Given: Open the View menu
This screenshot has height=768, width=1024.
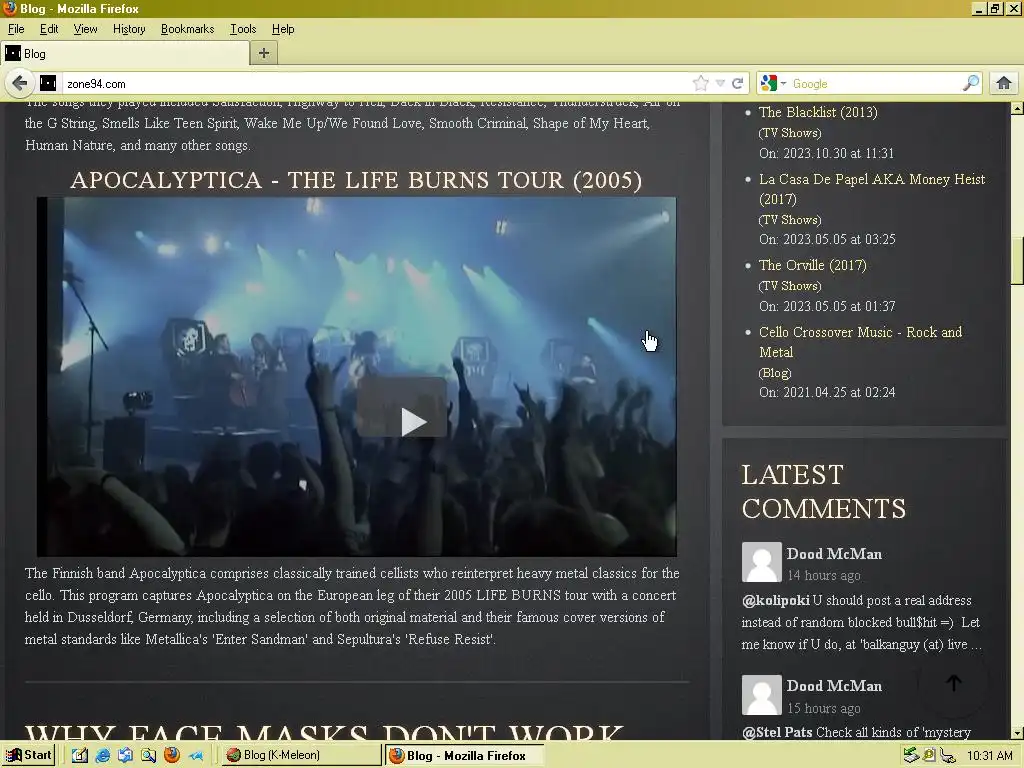Looking at the screenshot, I should click(86, 29).
